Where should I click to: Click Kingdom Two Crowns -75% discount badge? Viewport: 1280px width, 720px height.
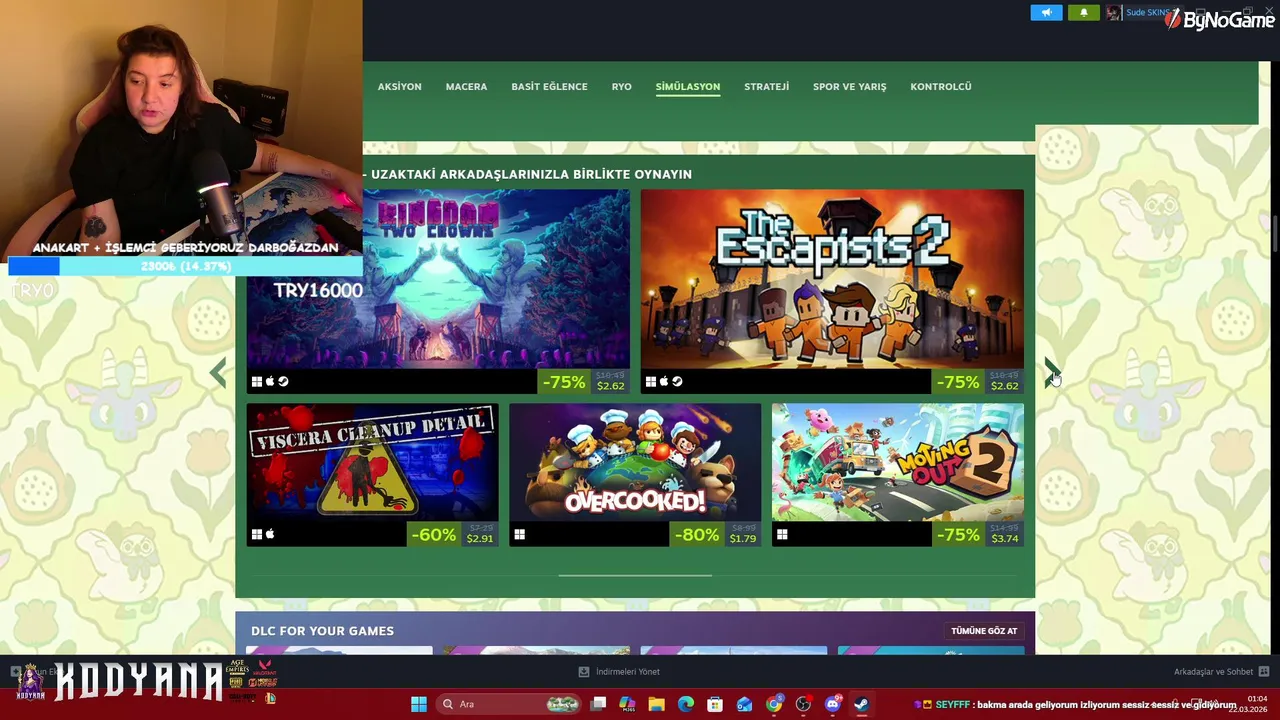tap(564, 382)
